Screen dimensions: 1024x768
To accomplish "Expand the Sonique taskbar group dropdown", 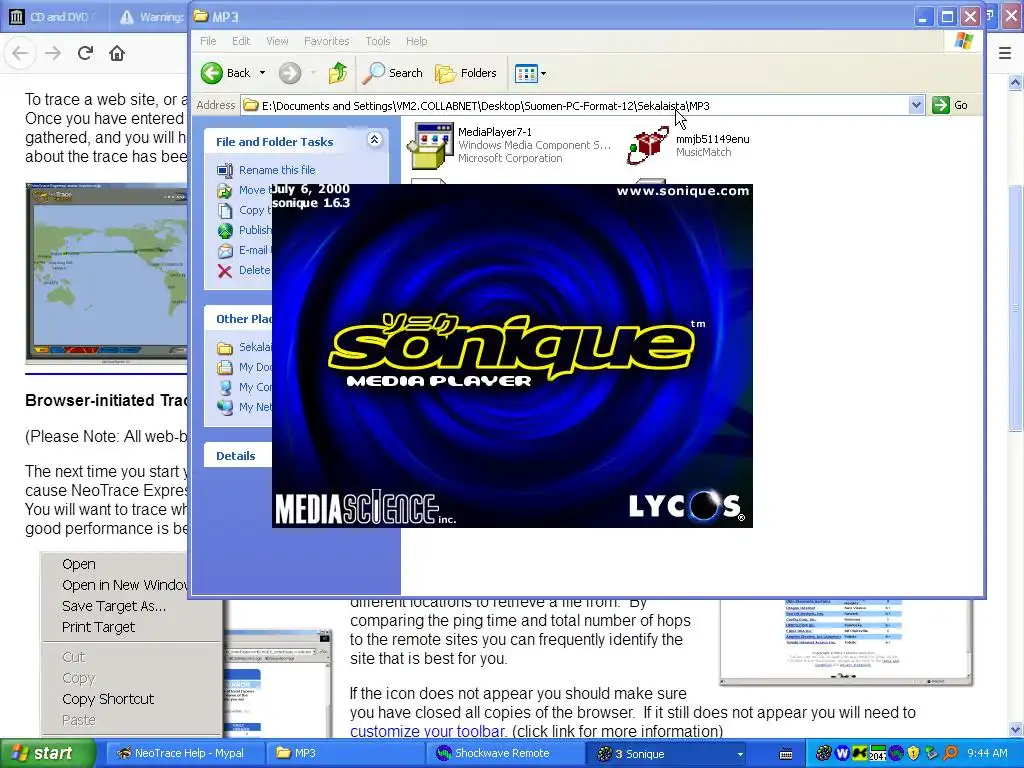I will pos(740,754).
